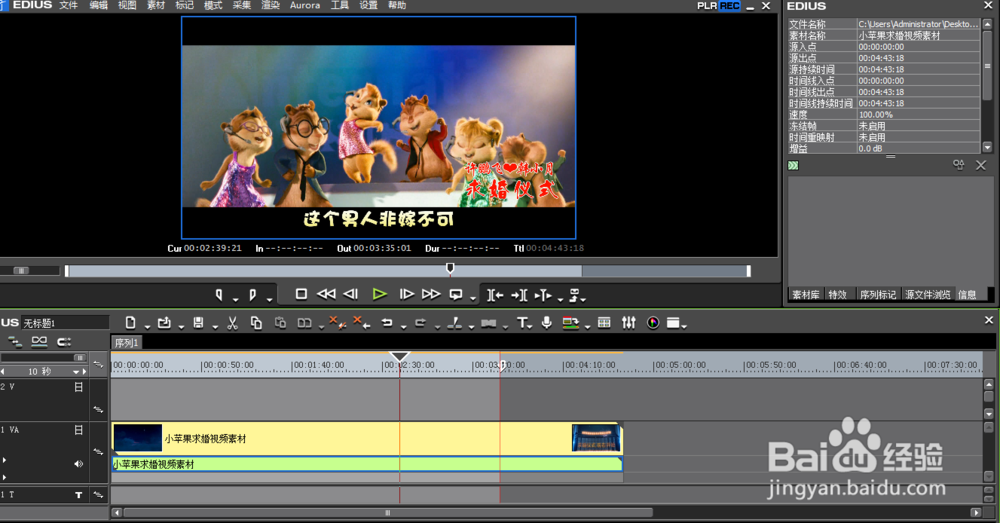Click the render in/out colored icon
Image resolution: width=1000 pixels, height=523 pixels.
[571, 323]
